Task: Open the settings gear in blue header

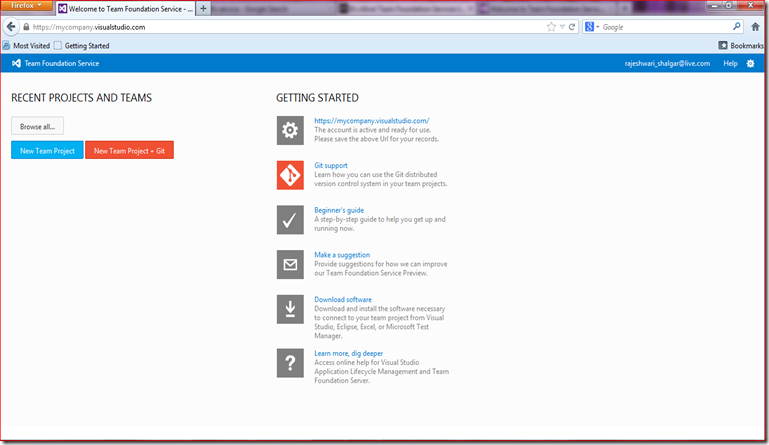Action: [x=750, y=63]
